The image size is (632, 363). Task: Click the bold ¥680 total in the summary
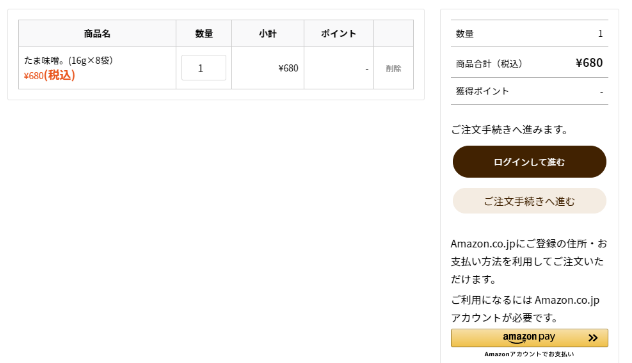[589, 63]
